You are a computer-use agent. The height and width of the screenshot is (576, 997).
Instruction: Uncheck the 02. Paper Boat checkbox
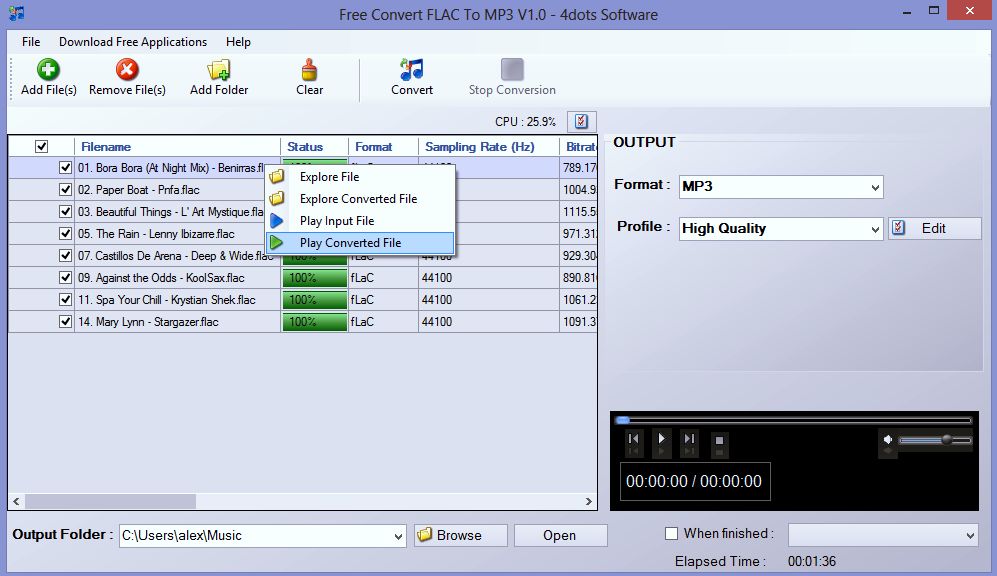[65, 189]
